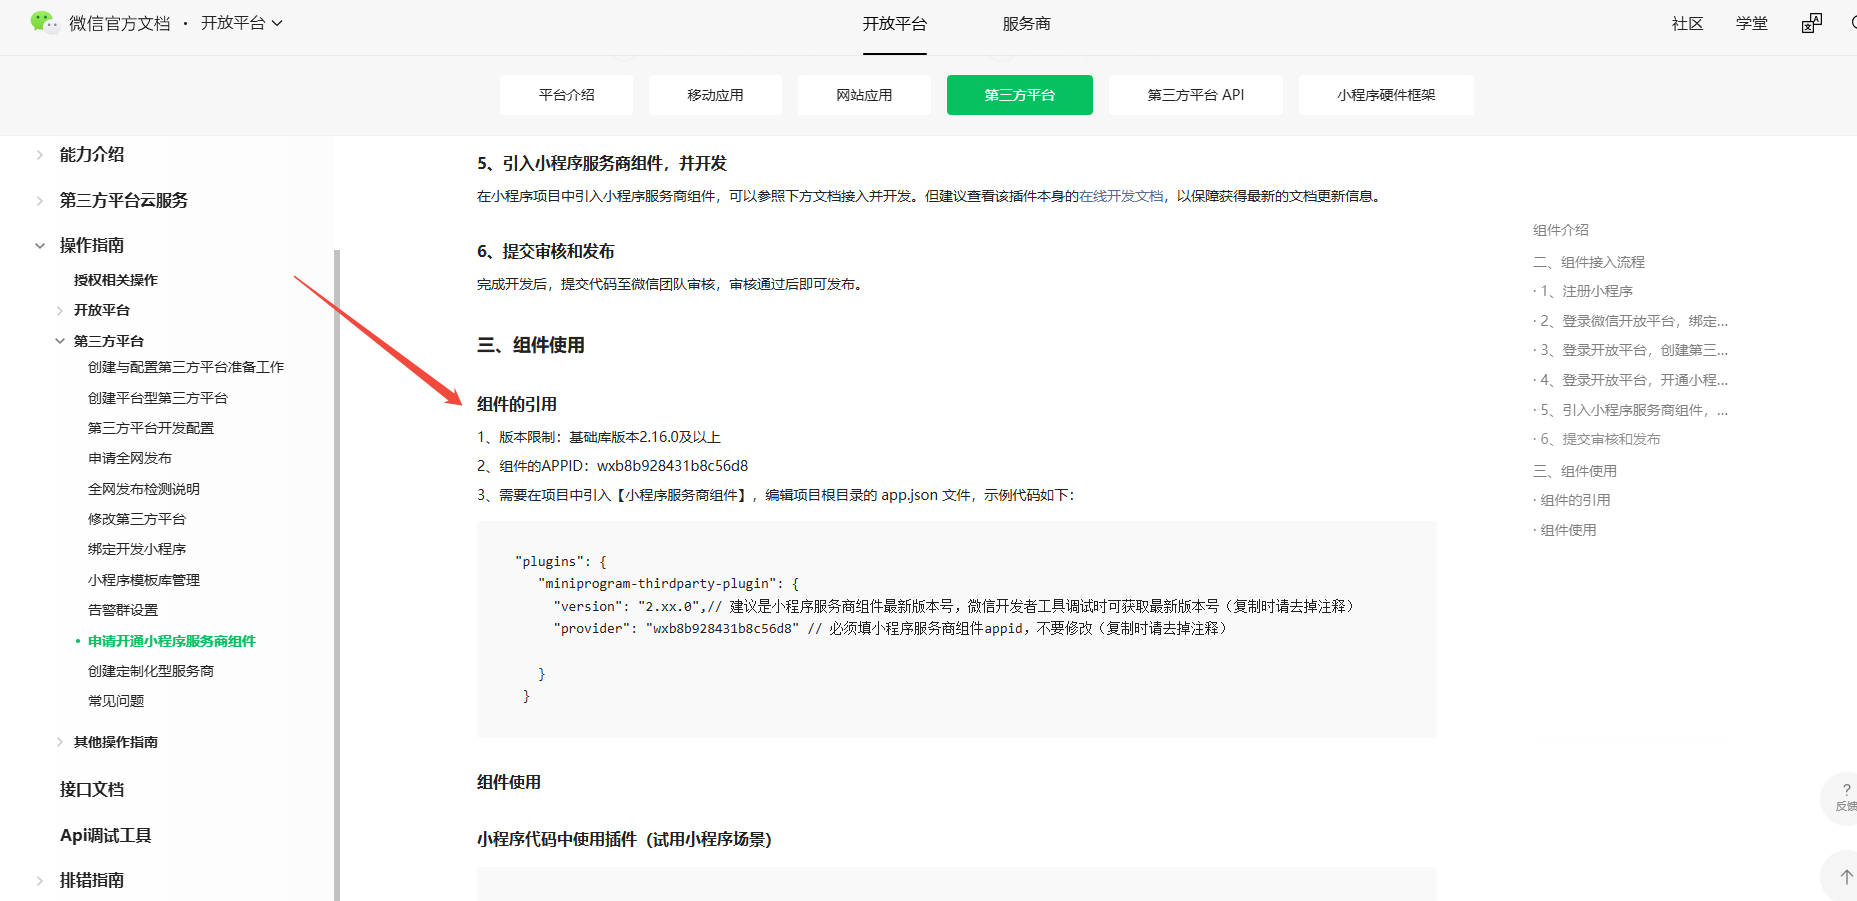Expand the 能力介绍 sidebar section
Image resolution: width=1857 pixels, height=901 pixels.
coord(40,155)
